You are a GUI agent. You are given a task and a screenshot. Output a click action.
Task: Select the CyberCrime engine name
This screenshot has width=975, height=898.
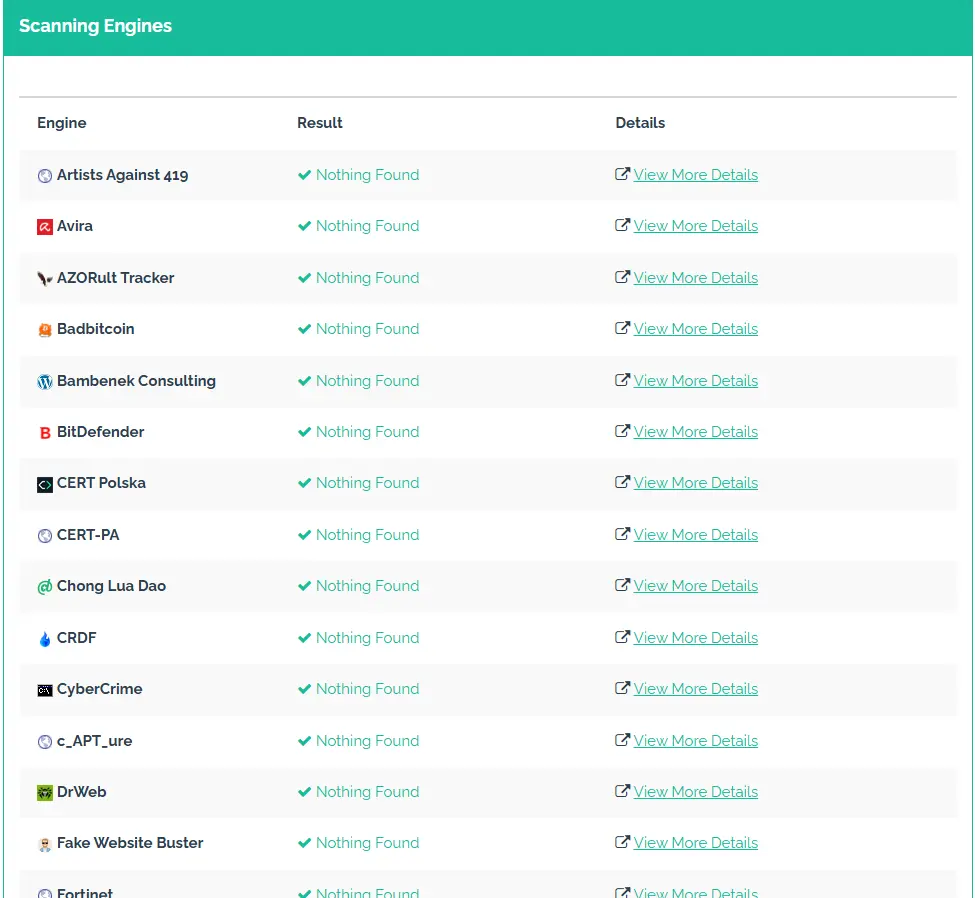[99, 689]
